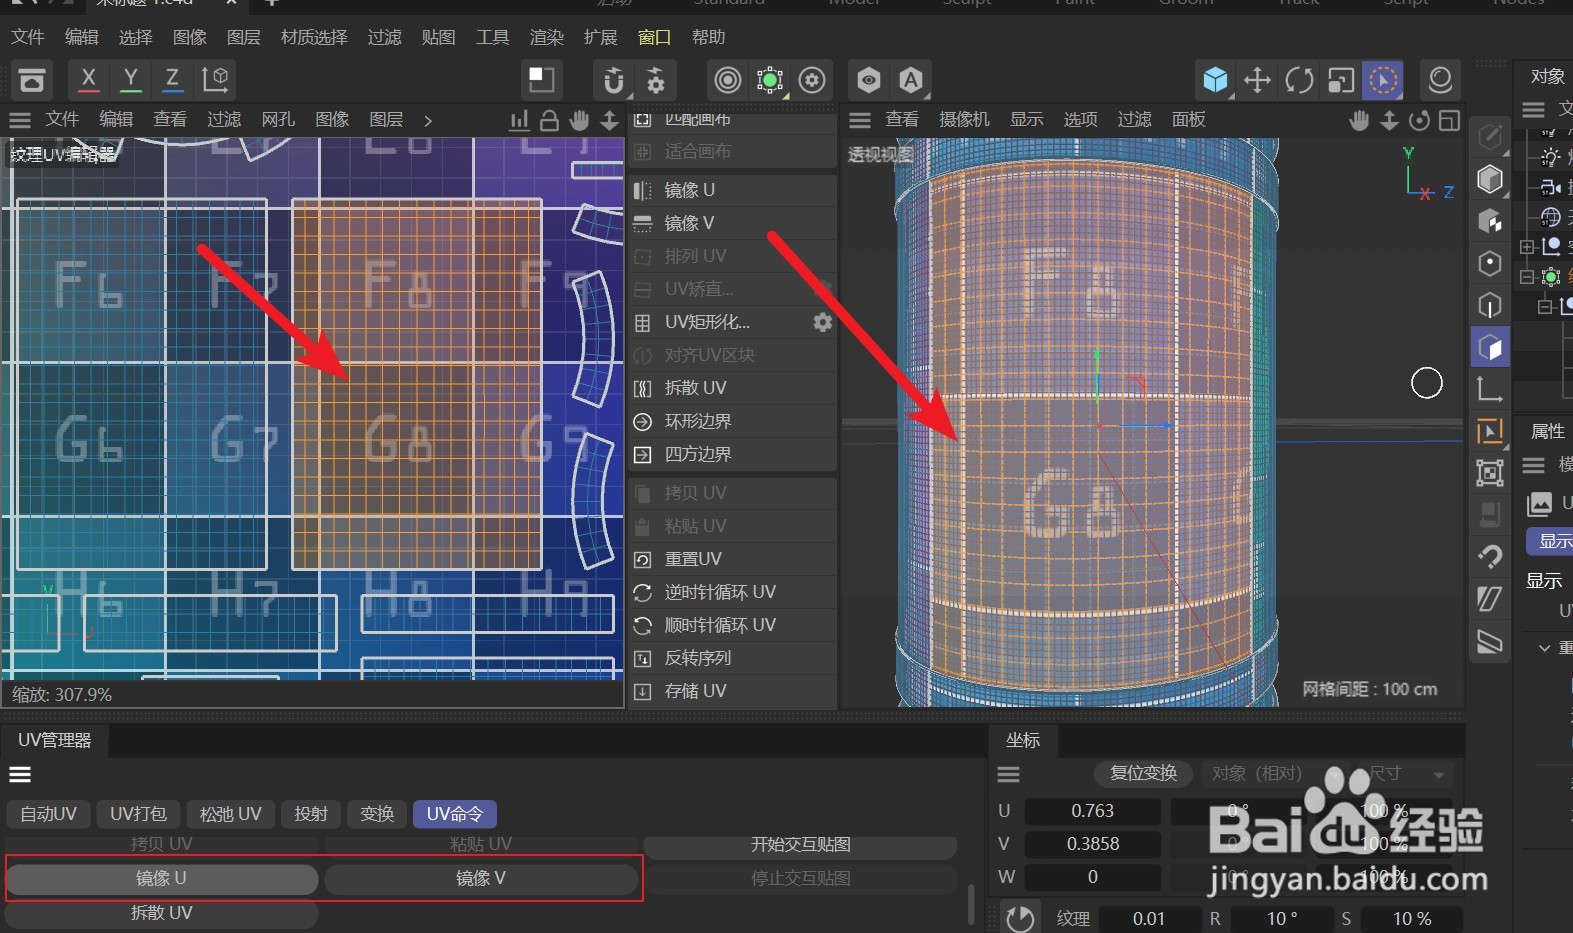Choose 拆散 UV in UV command list
Image resolution: width=1573 pixels, height=933 pixels.
pos(733,388)
